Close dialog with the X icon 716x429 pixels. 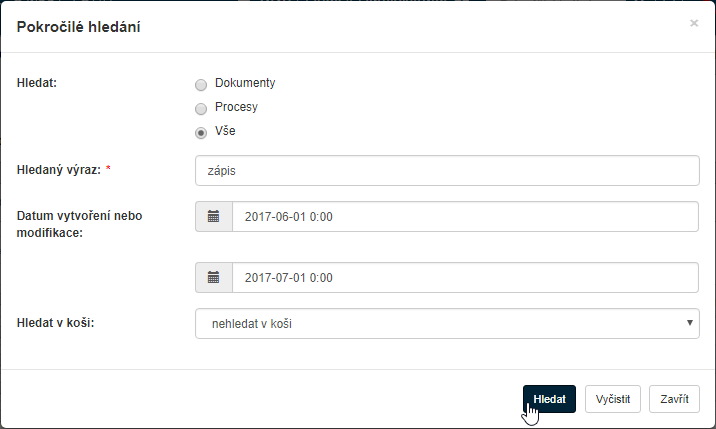(x=694, y=23)
